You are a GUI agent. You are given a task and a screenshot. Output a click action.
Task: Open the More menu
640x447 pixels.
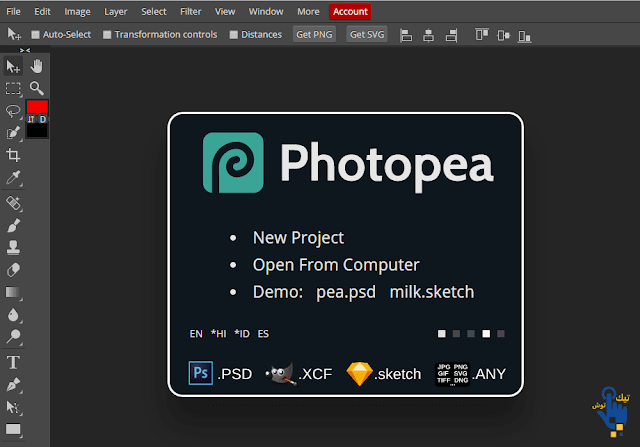308,11
